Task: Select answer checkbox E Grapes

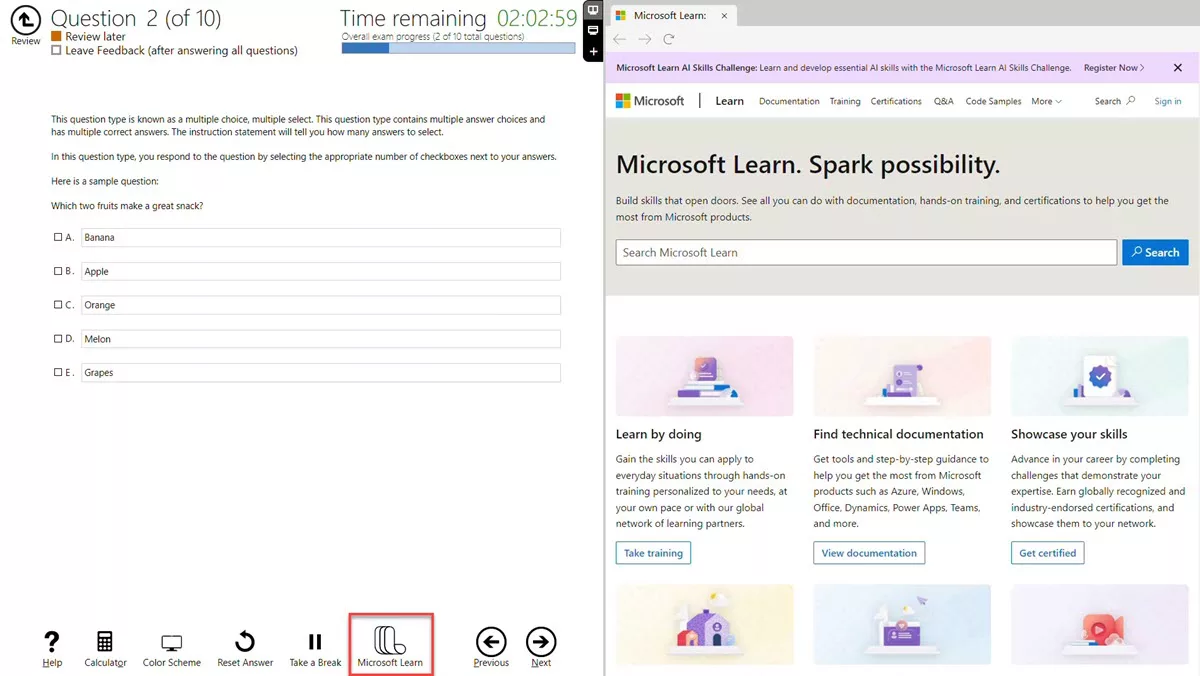Action: click(x=58, y=372)
